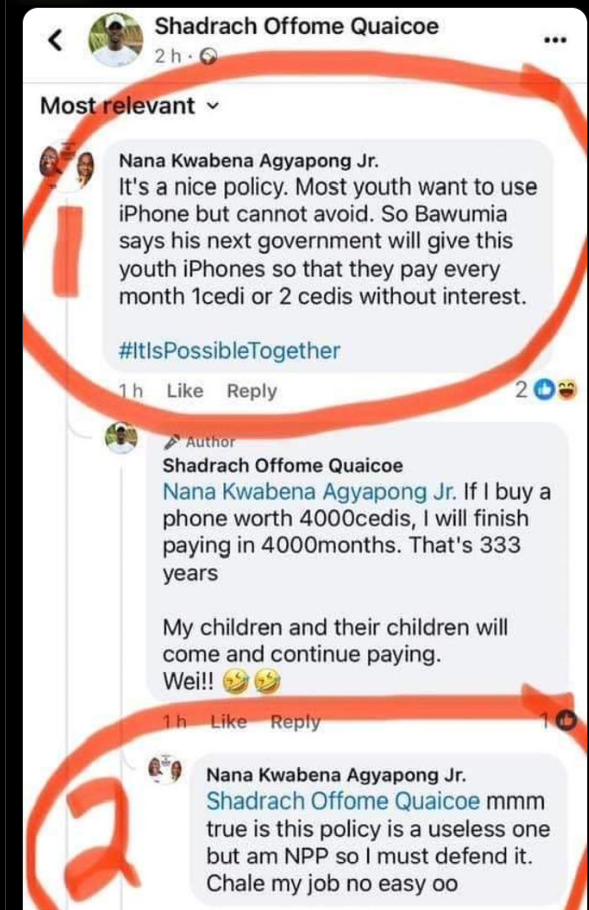View the laughing reaction on first comment
This screenshot has height=910, width=589.
[567, 390]
